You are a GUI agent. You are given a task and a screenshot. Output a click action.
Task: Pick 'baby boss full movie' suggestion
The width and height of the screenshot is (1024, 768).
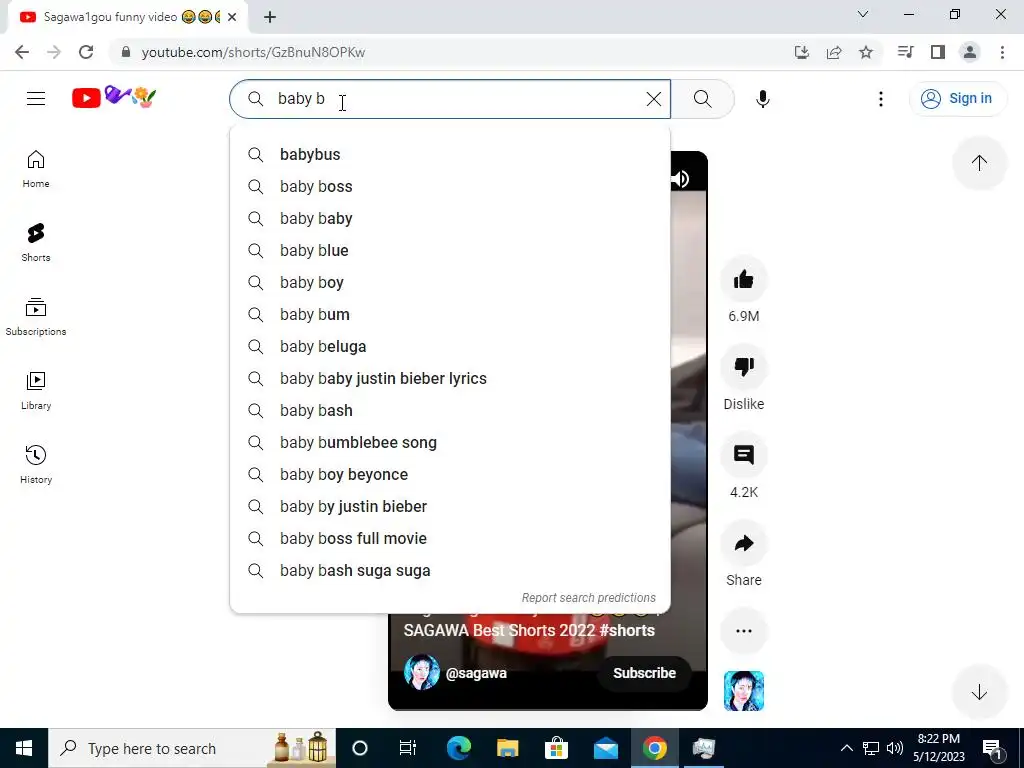(450, 538)
